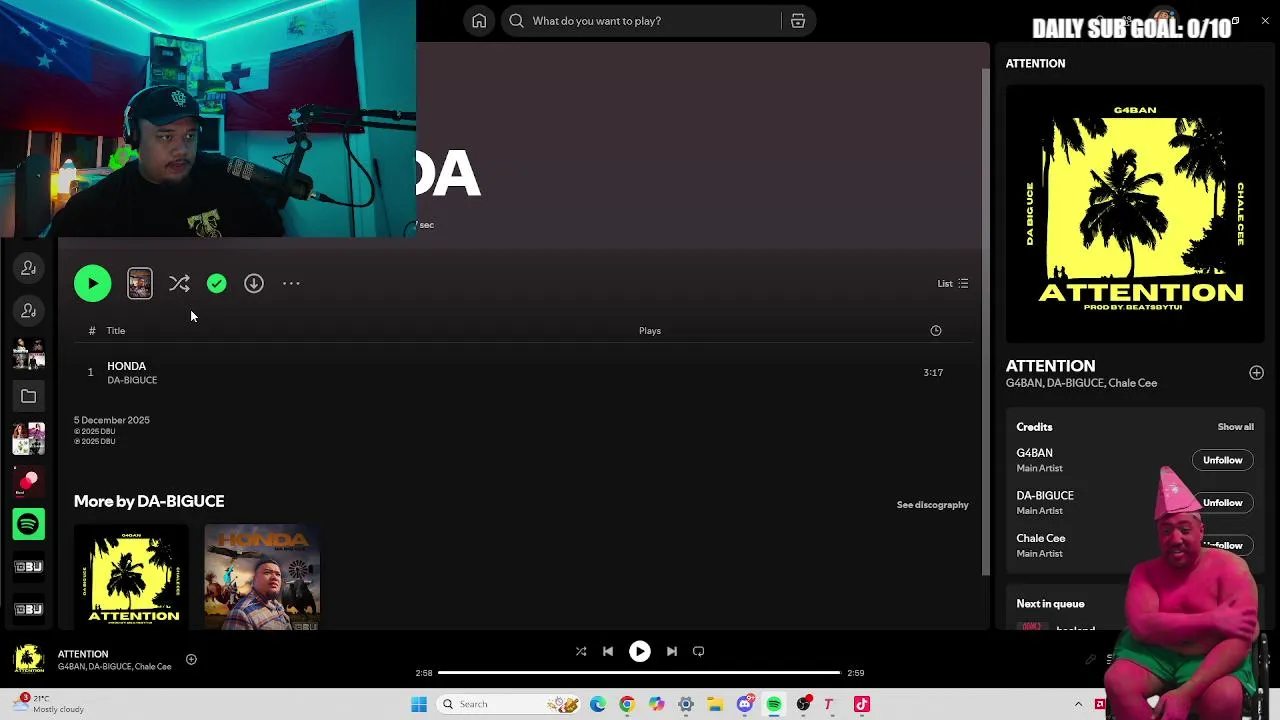Image resolution: width=1280 pixels, height=720 pixels.
Task: Click the Windows taskbar Search box
Action: (510, 704)
